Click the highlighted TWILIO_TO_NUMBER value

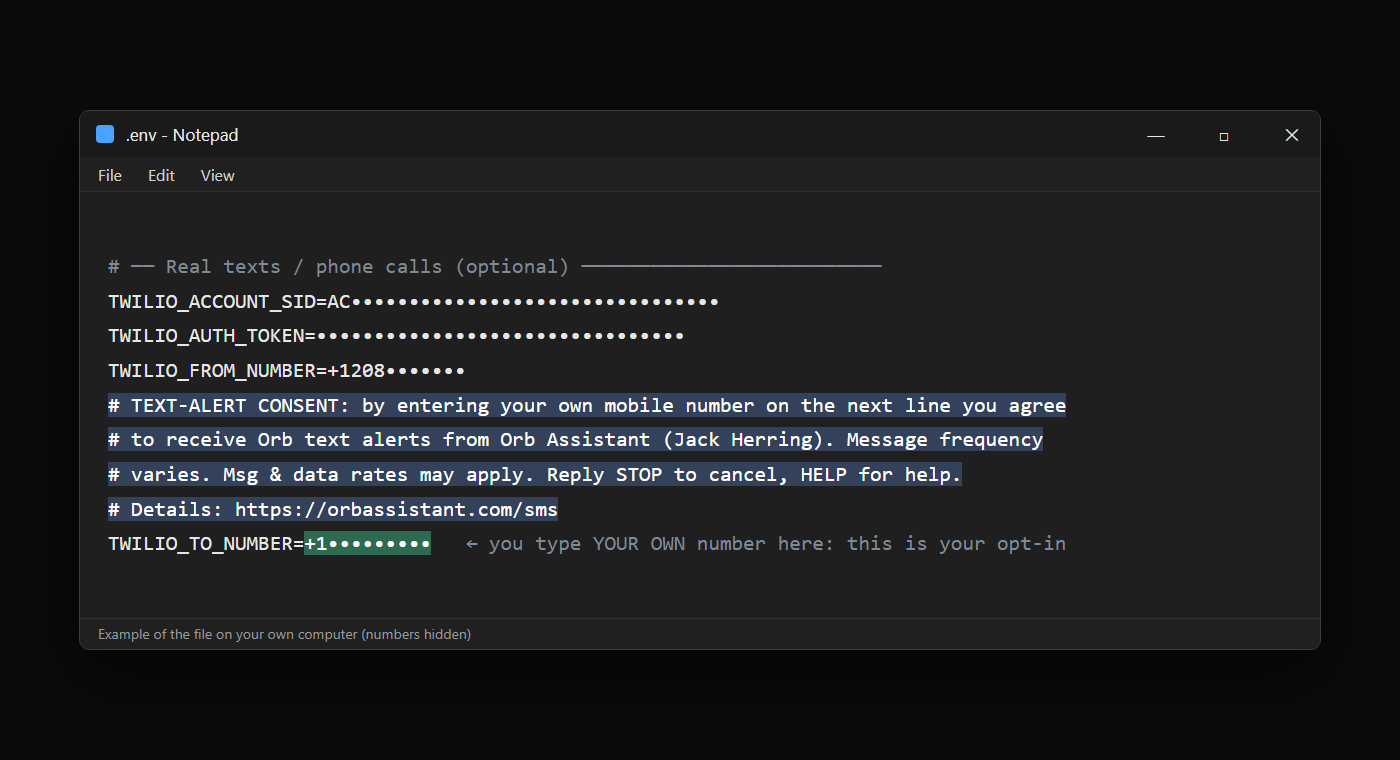click(368, 544)
